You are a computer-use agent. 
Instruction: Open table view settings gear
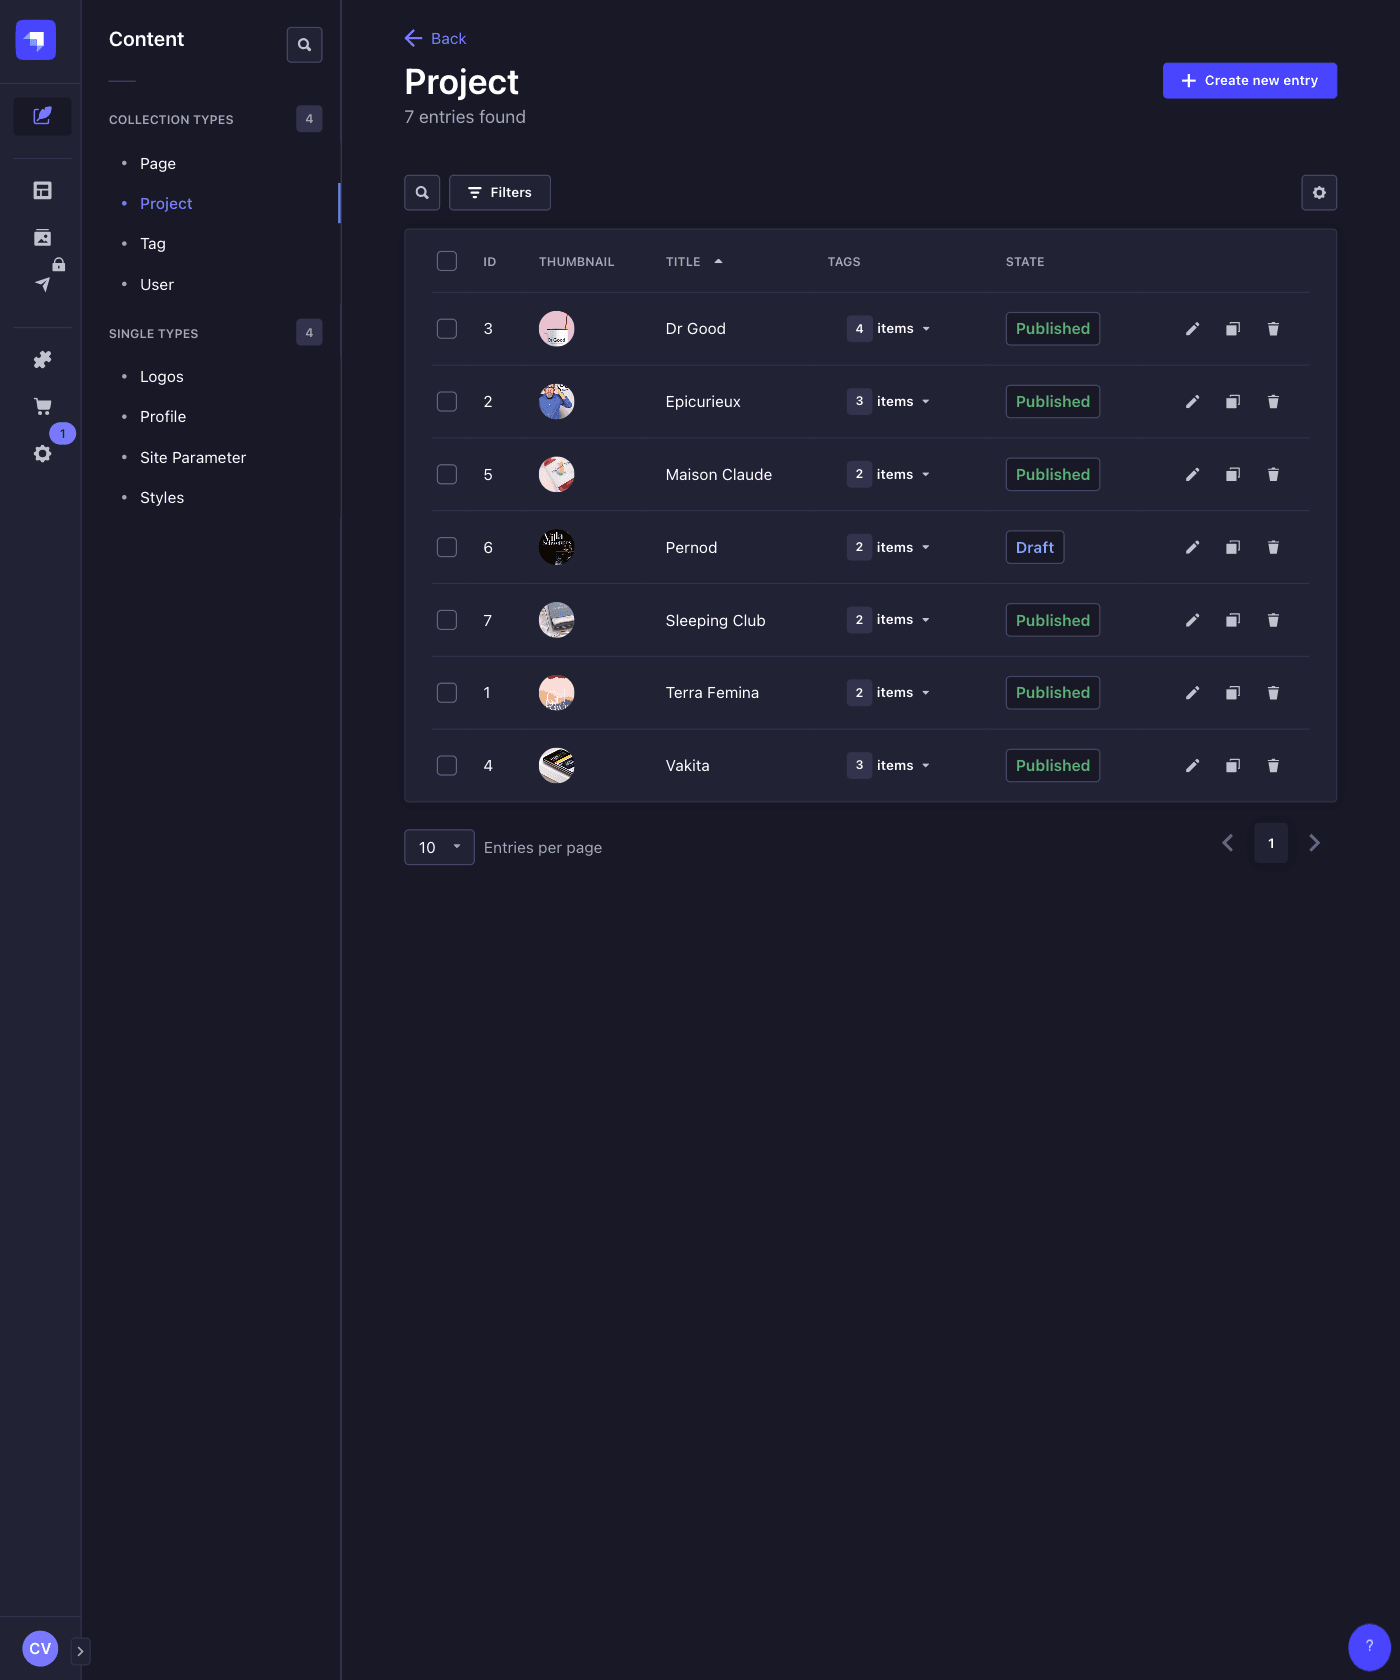click(x=1319, y=193)
